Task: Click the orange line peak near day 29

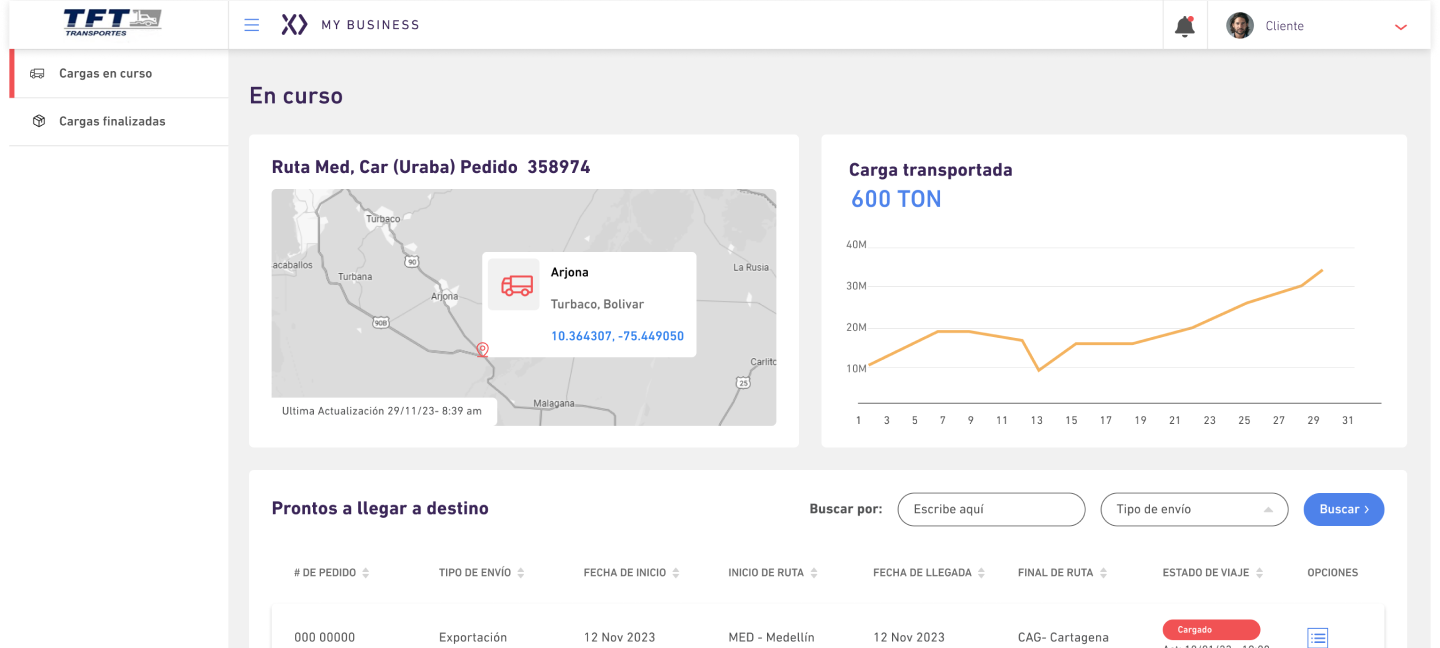Action: point(1322,270)
